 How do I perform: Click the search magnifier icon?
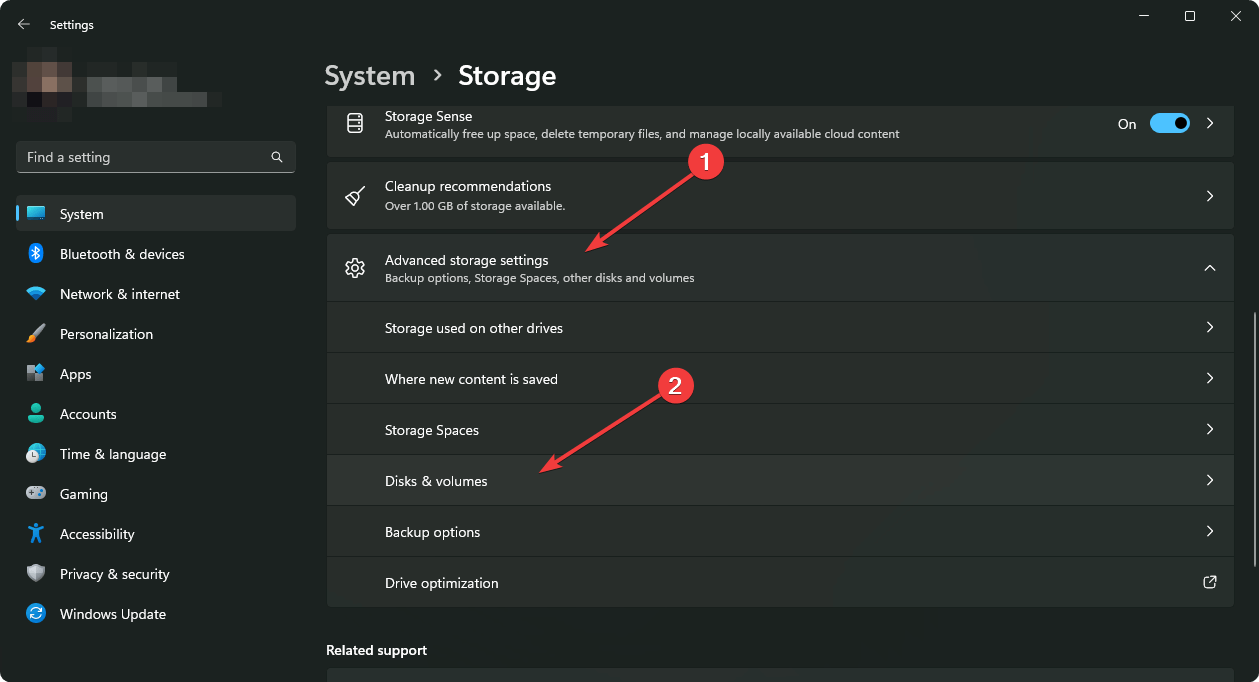pyautogui.click(x=277, y=157)
